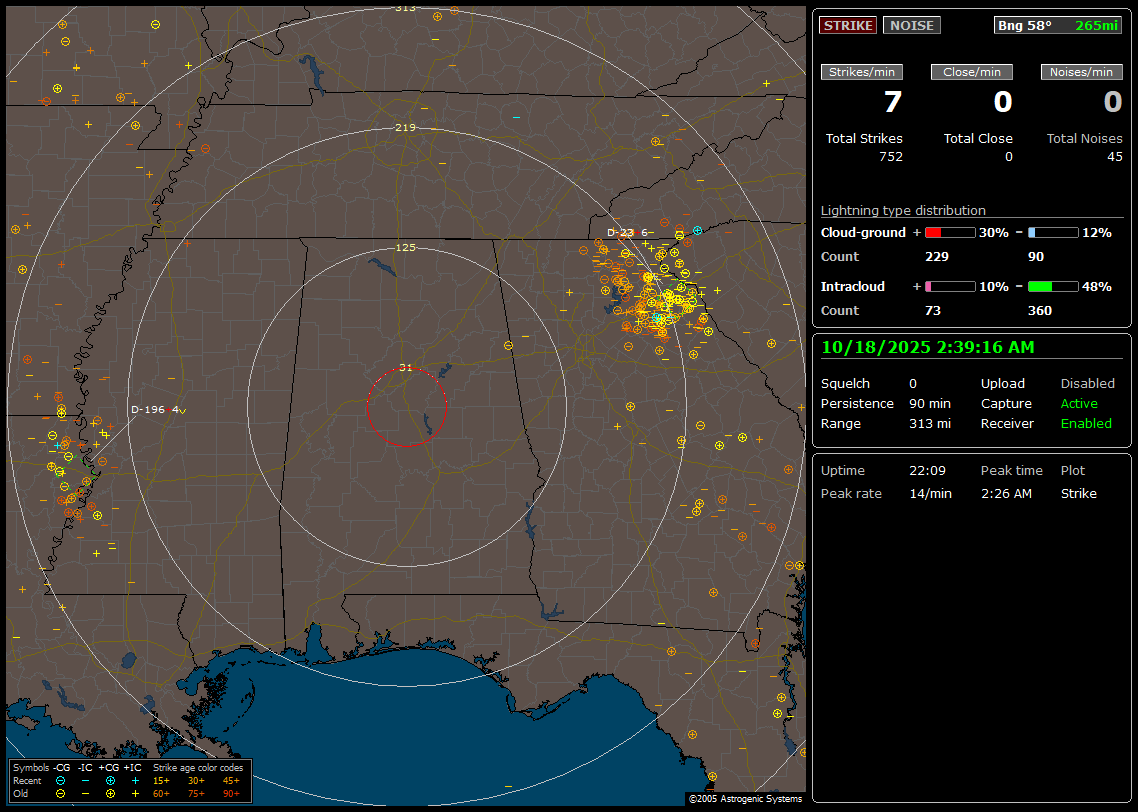Viewport: 1138px width, 812px height.
Task: Click the old +CG yellow legend symbol
Action: click(110, 793)
